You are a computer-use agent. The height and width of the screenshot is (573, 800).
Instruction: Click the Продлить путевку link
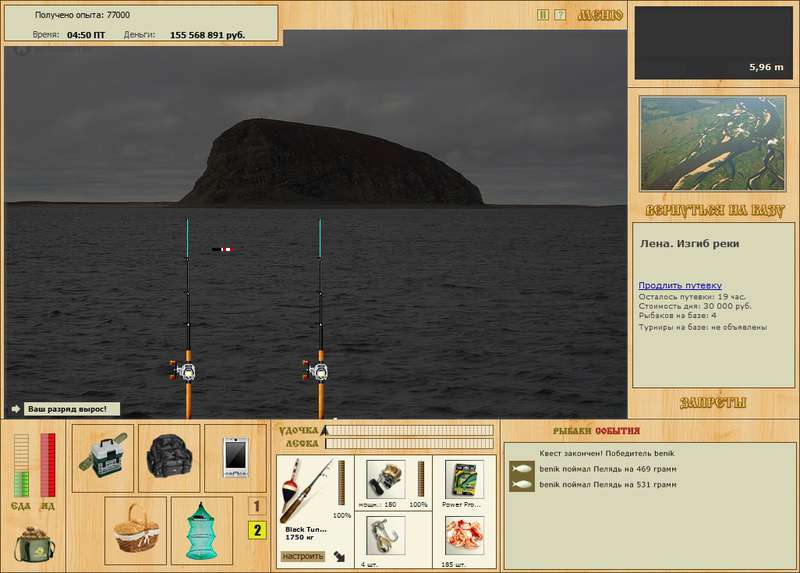click(x=680, y=285)
